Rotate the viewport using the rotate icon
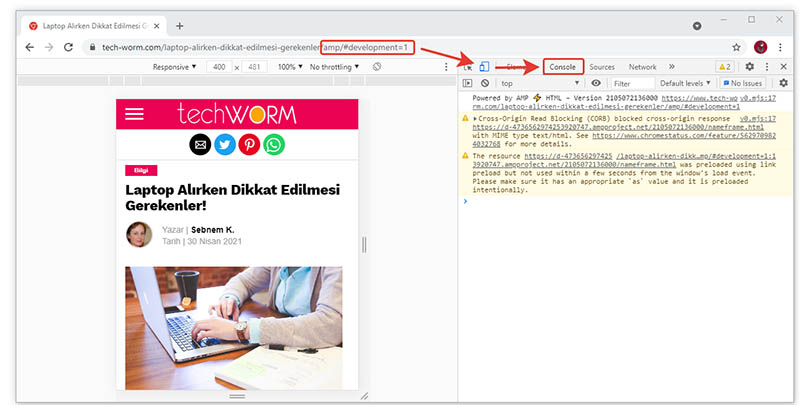This screenshot has height=405, width=800. click(377, 67)
